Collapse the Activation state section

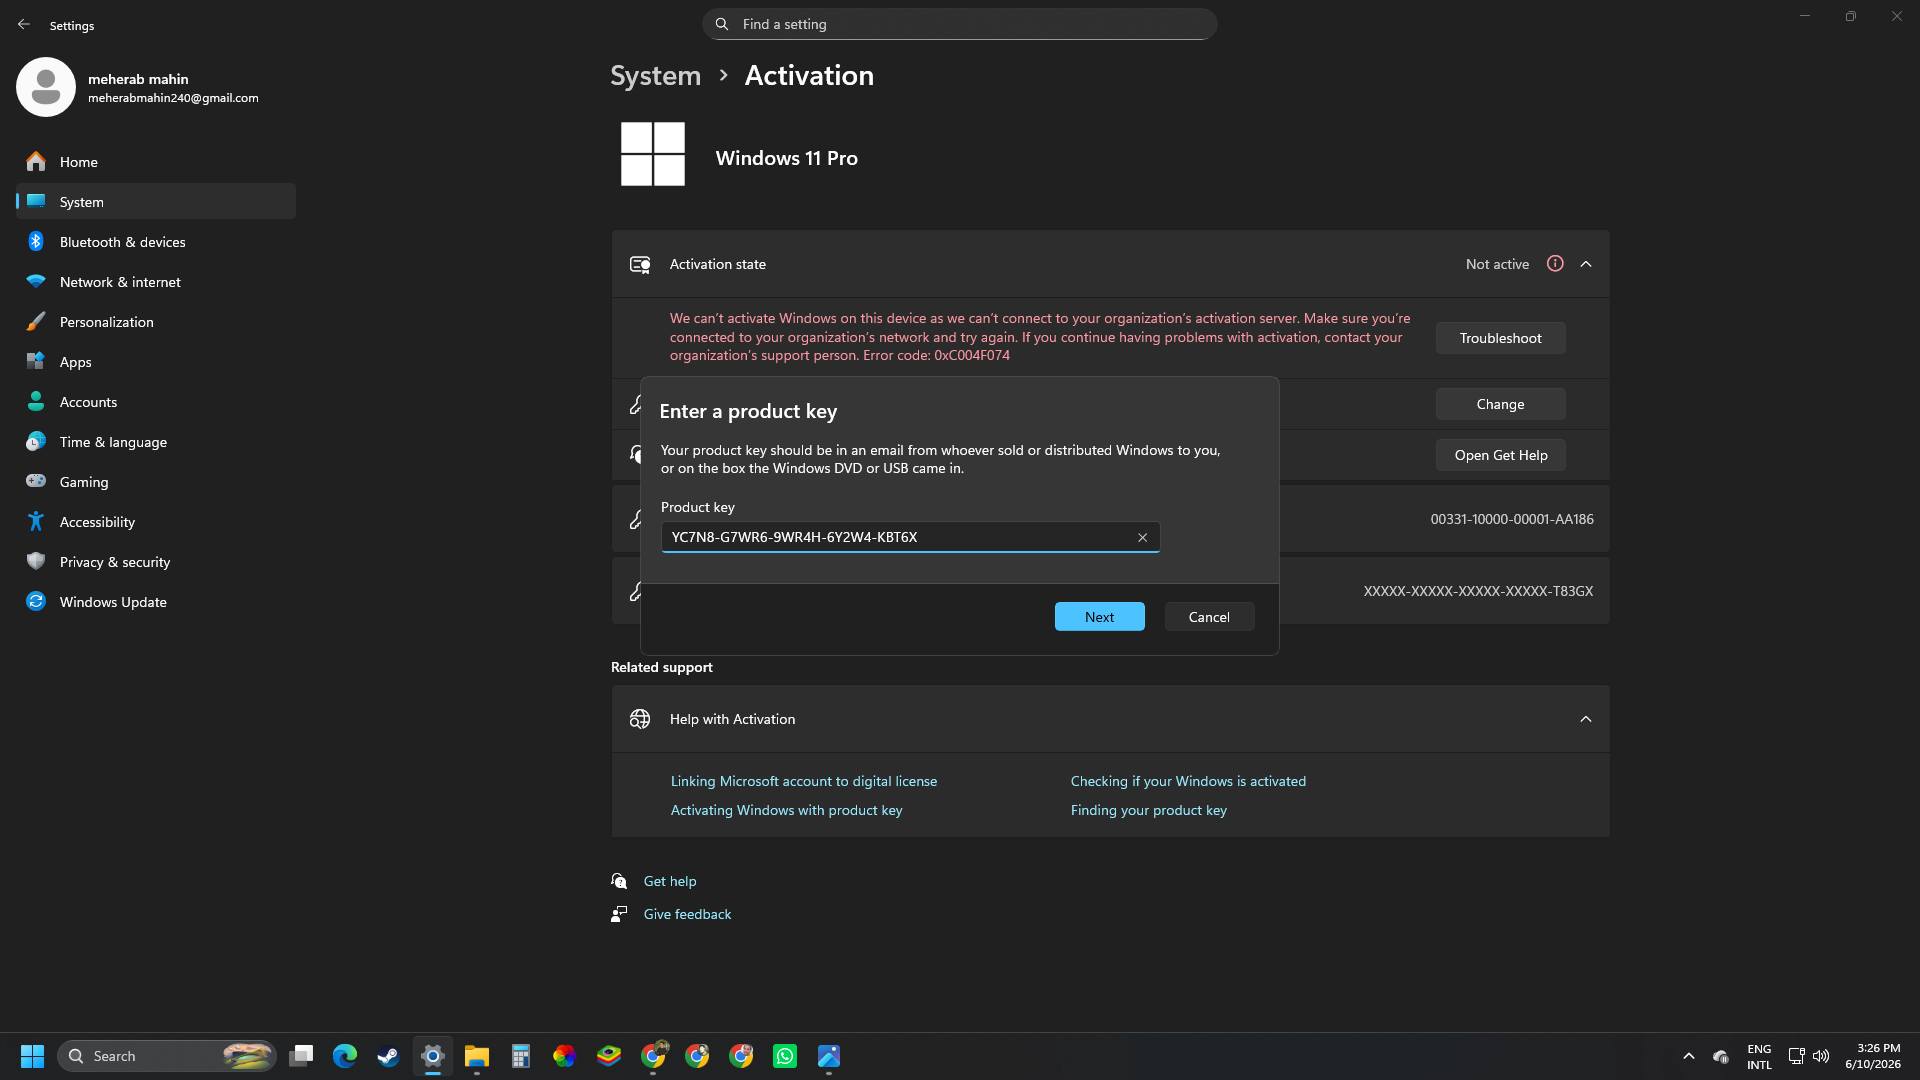1586,264
